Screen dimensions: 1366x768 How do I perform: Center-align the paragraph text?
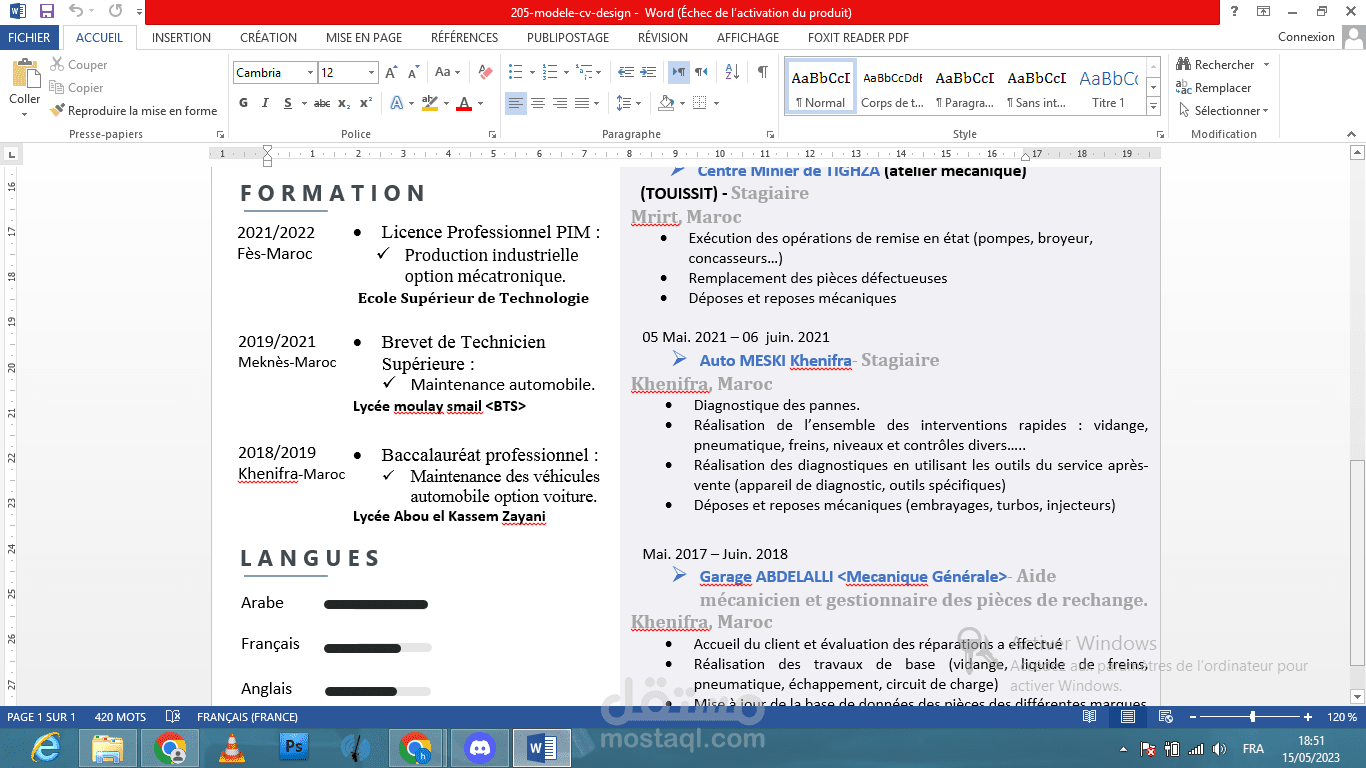(538, 103)
